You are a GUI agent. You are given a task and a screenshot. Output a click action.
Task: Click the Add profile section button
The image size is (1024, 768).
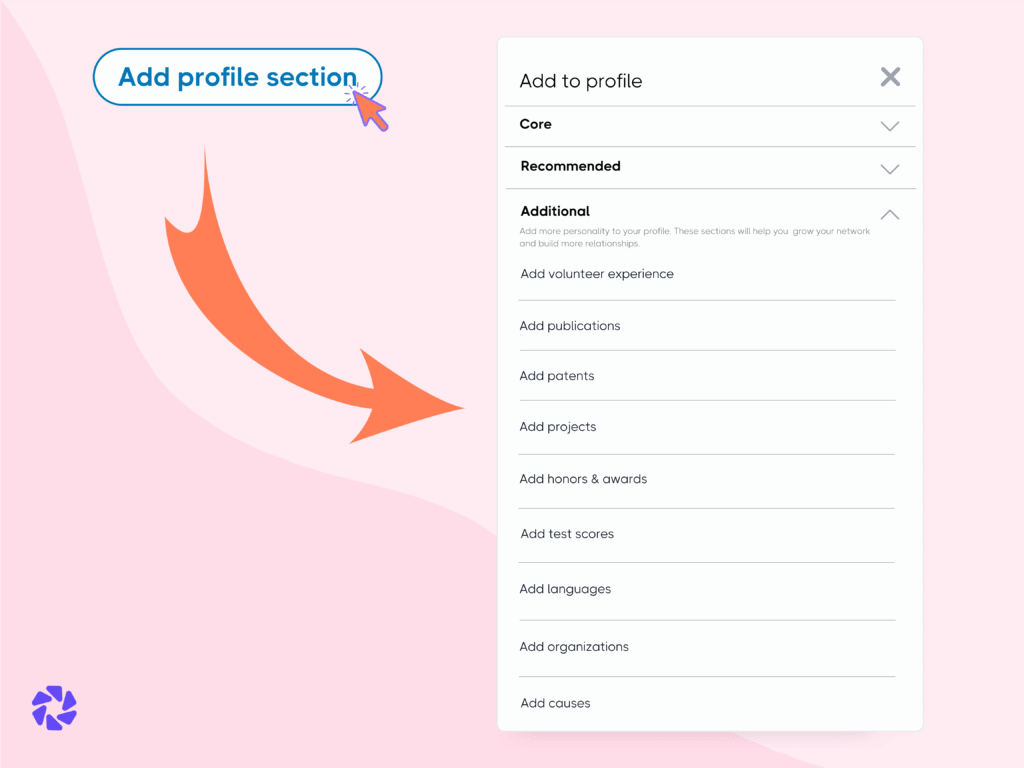pos(237,77)
